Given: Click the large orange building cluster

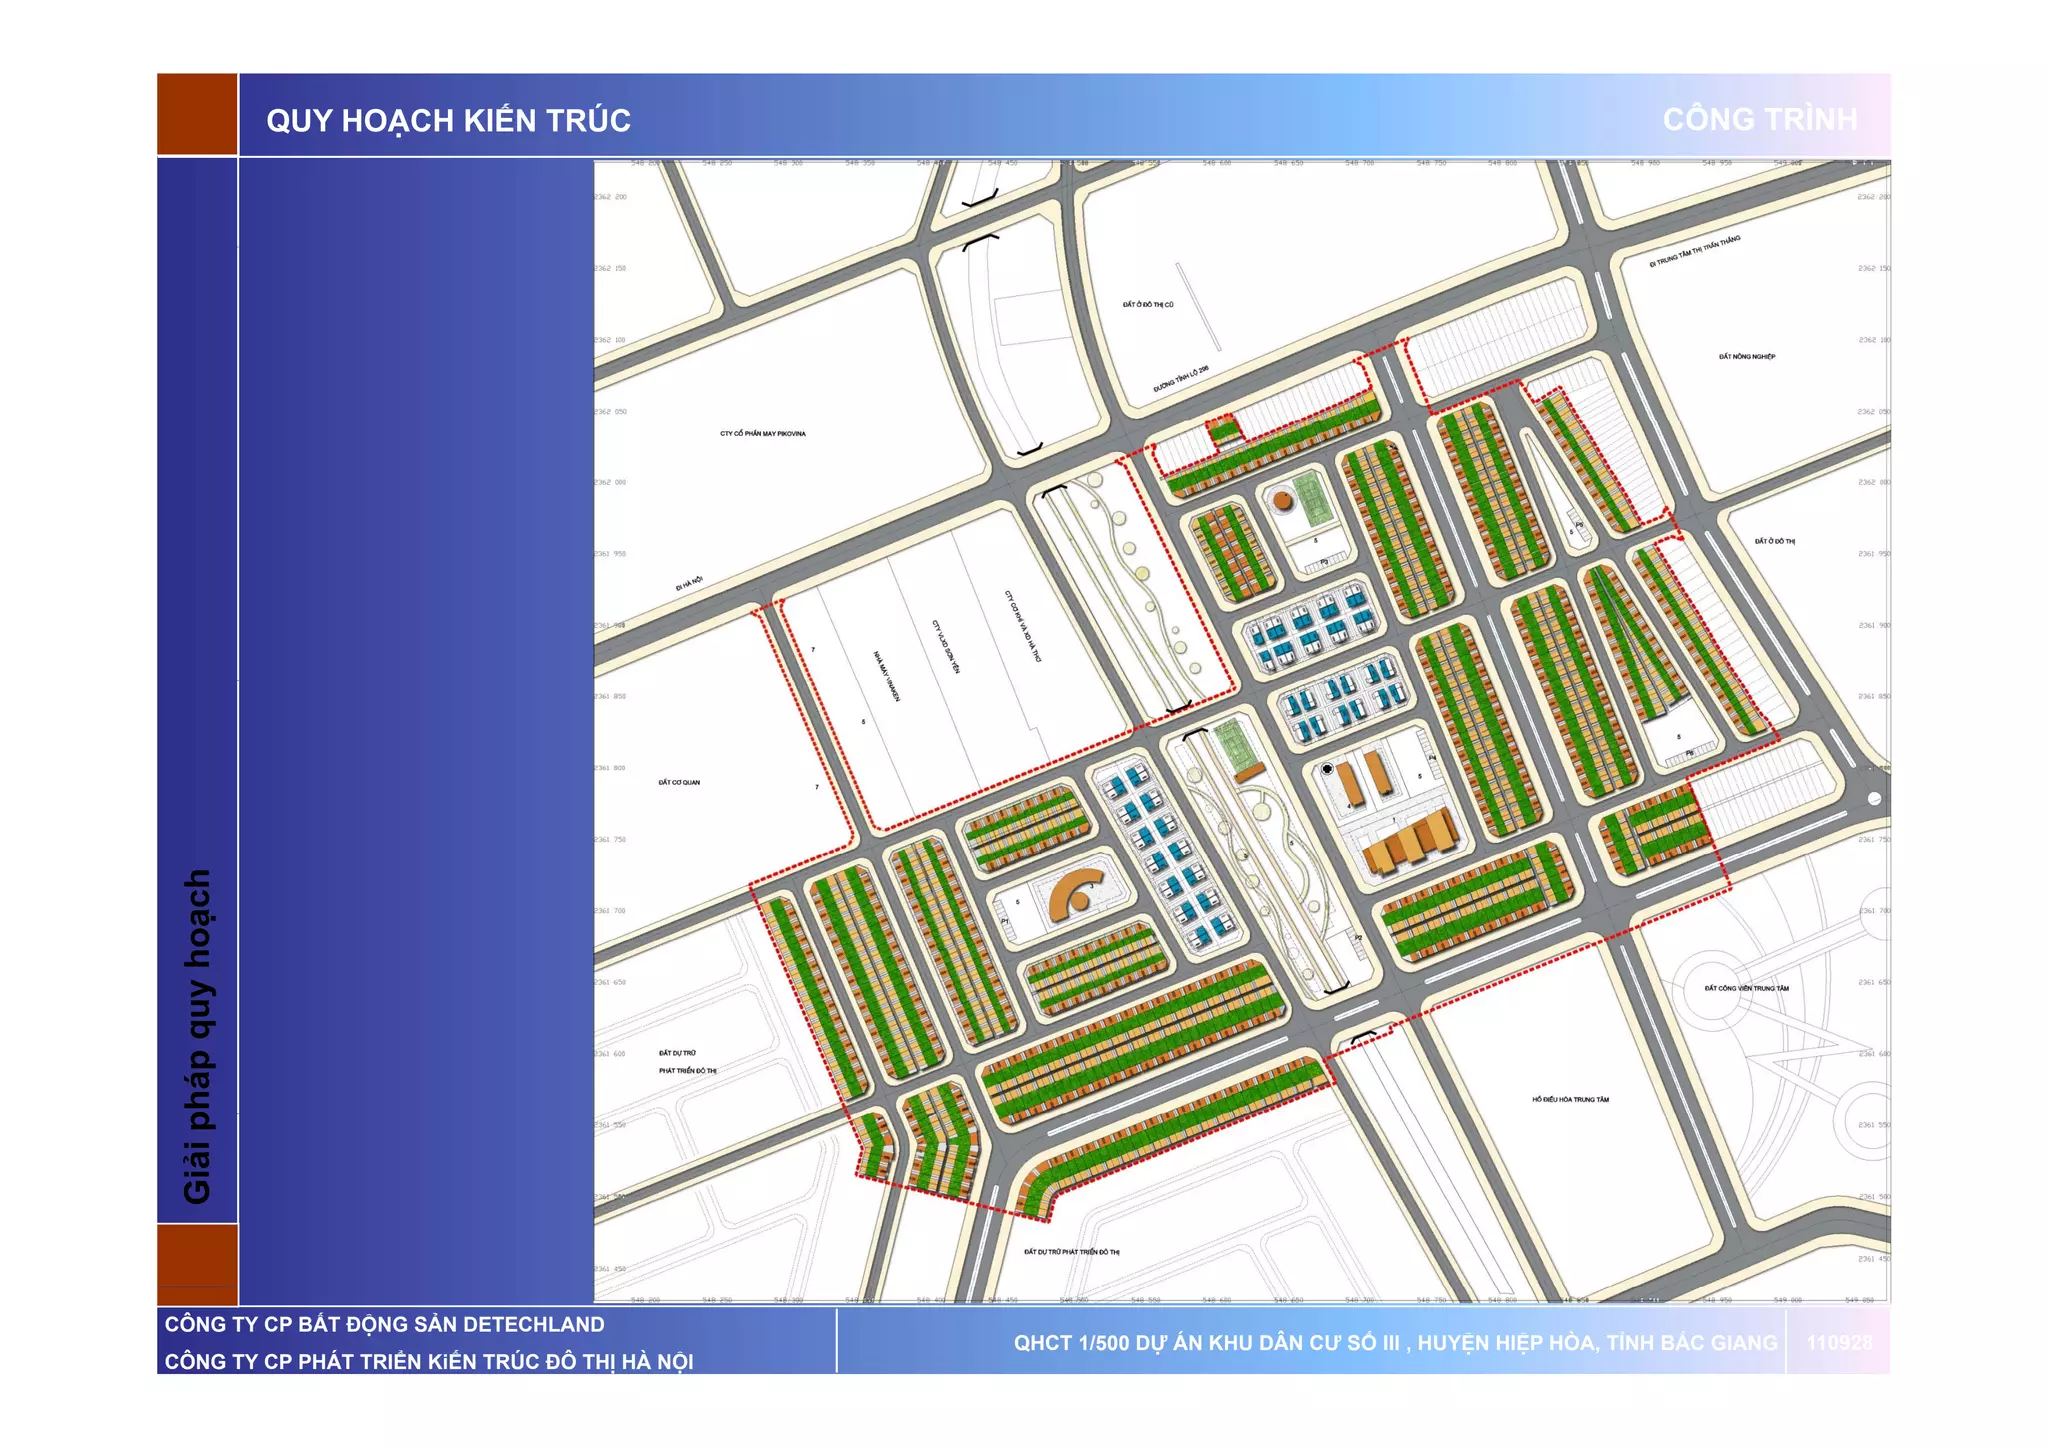Looking at the screenshot, I should (x=1411, y=842).
